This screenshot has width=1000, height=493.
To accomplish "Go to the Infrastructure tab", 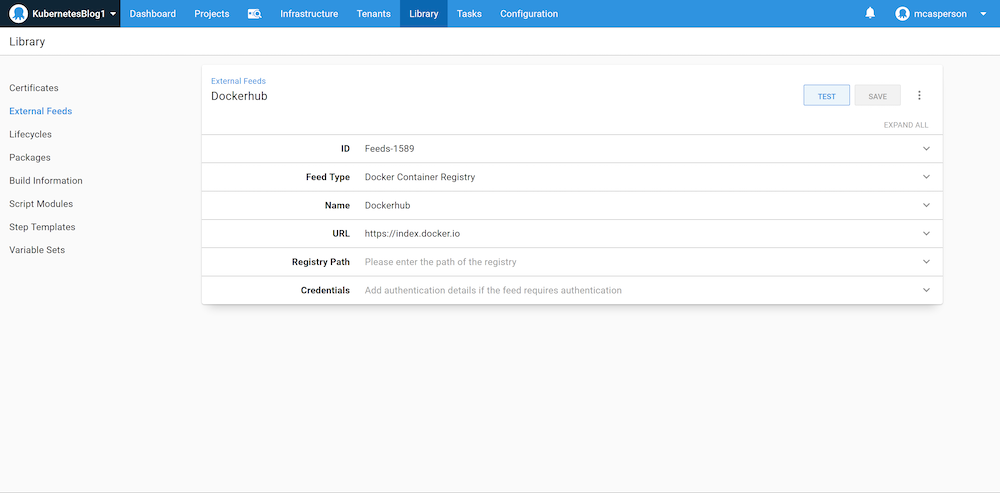I will point(309,14).
